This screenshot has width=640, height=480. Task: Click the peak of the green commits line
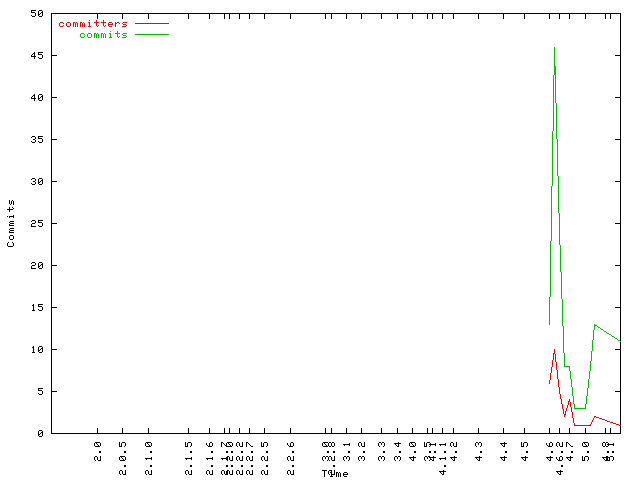click(x=554, y=48)
